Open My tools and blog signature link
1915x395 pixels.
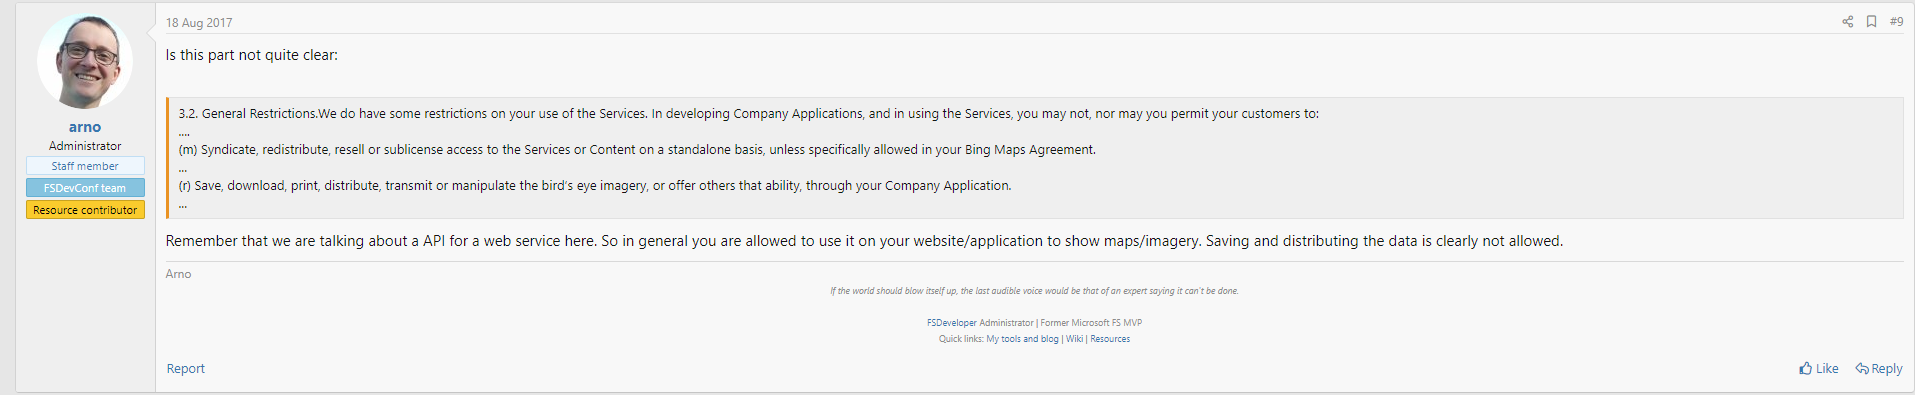coord(1022,339)
